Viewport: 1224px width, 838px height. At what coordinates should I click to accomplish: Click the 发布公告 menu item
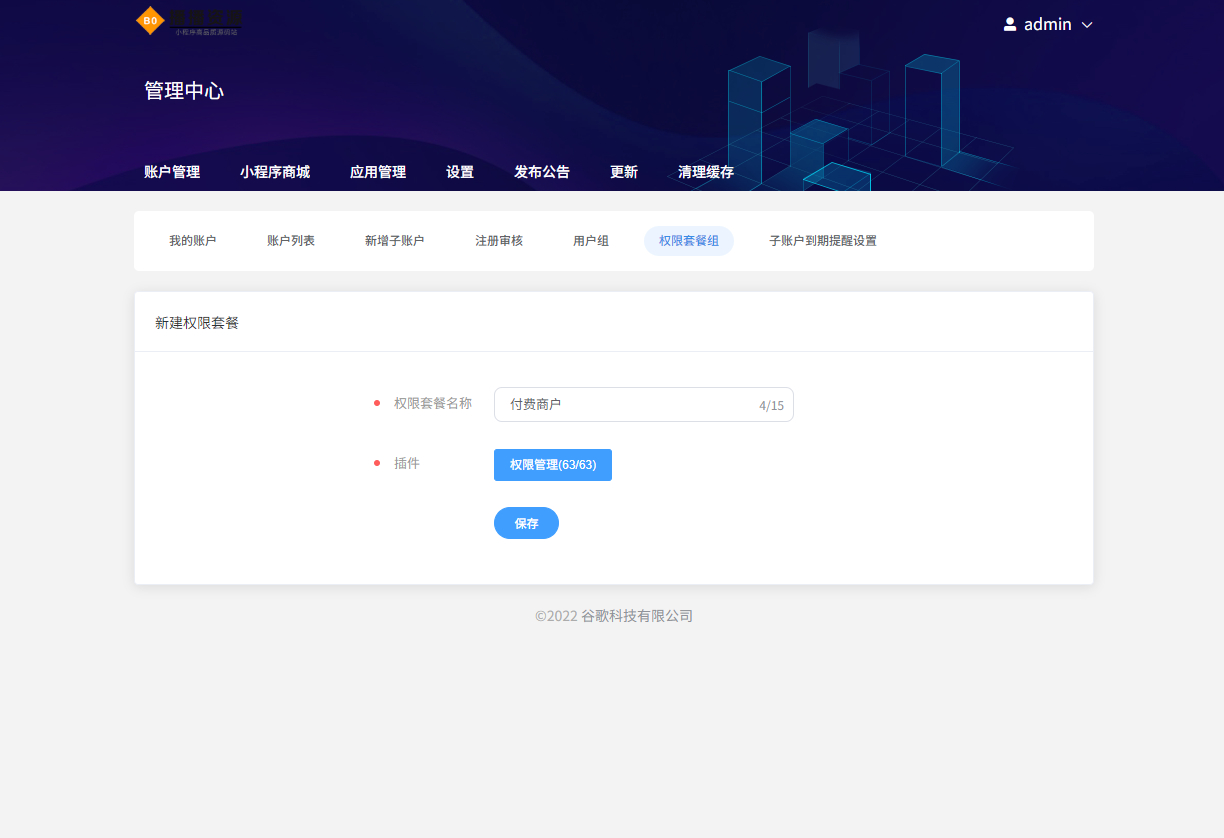coord(541,171)
